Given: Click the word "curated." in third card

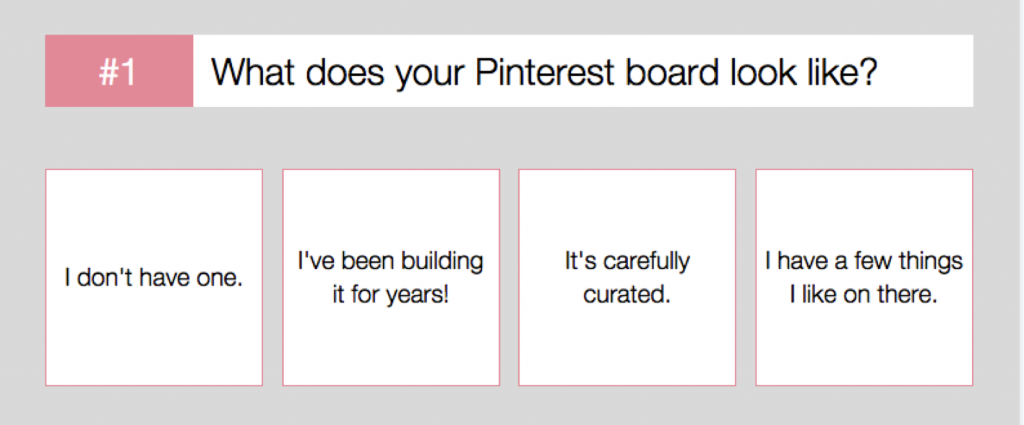Looking at the screenshot, I should coord(627,297).
